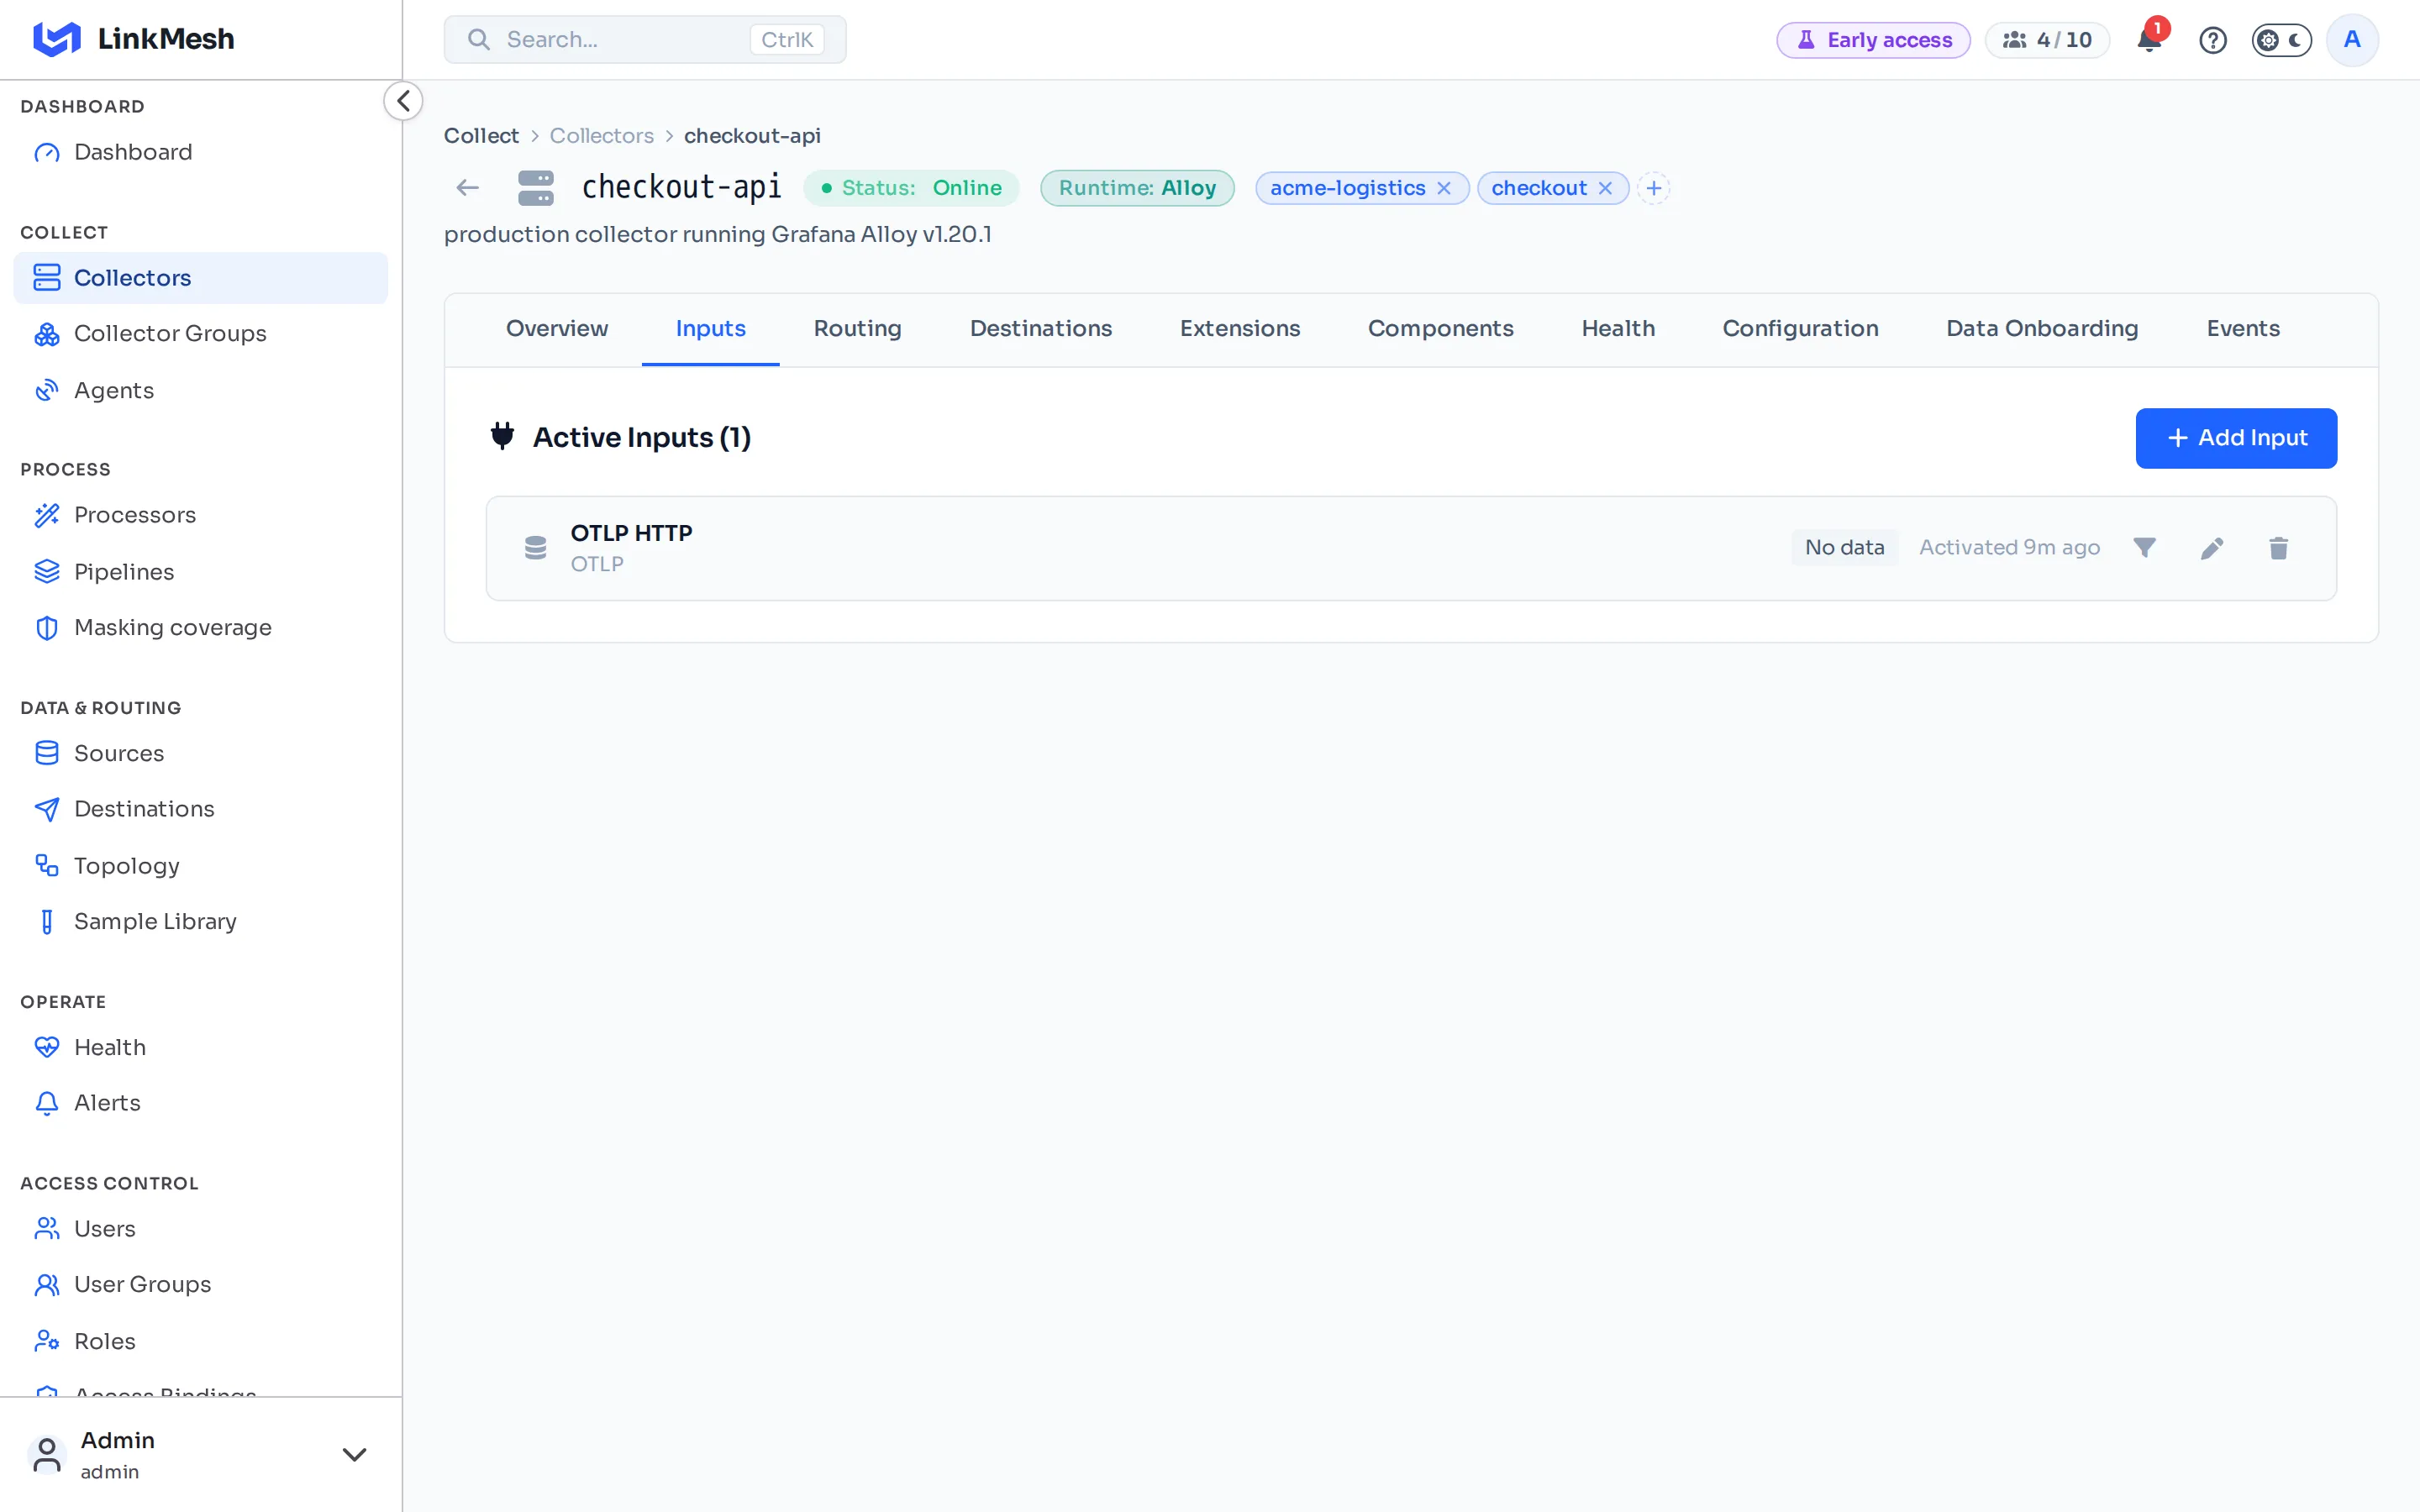Viewport: 2420px width, 1512px height.
Task: Open the help icon
Action: click(2212, 40)
